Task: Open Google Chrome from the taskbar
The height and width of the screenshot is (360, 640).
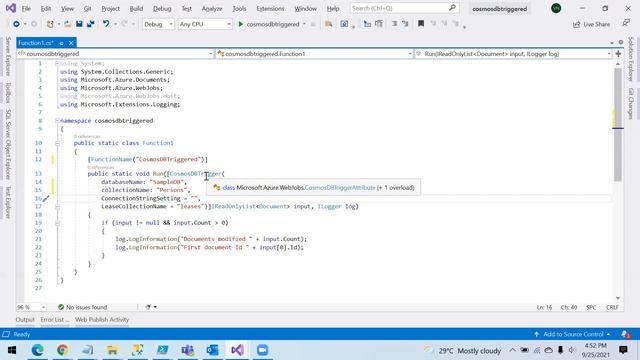Action: coord(62,350)
